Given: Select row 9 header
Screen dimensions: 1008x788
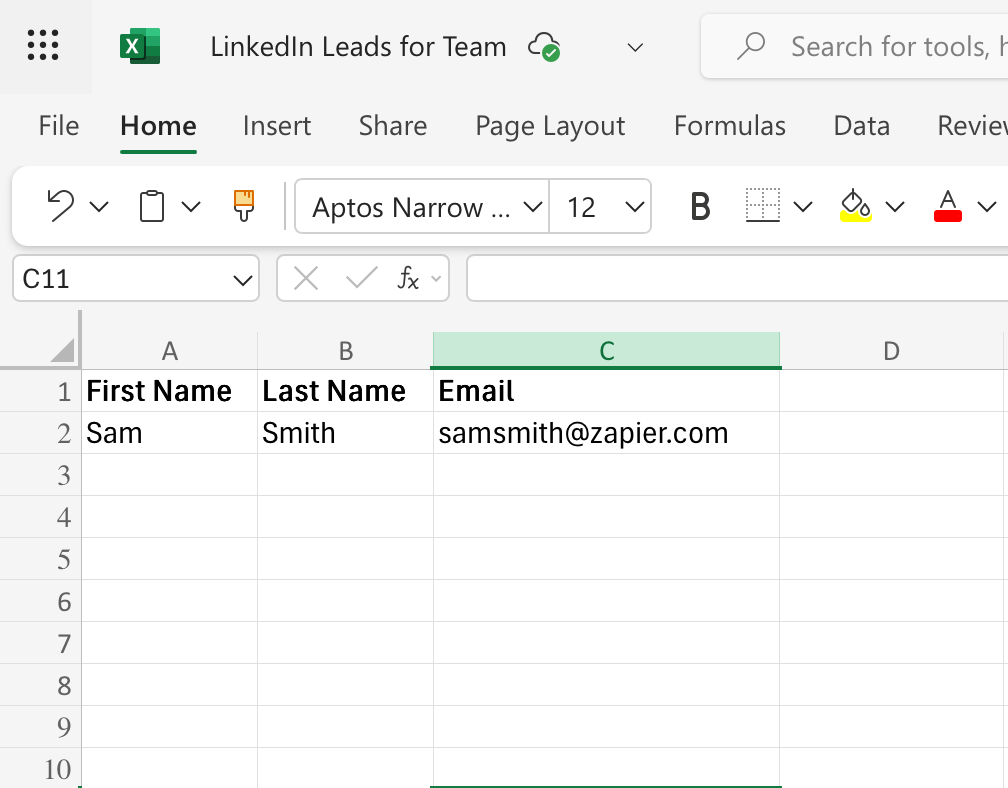Looking at the screenshot, I should [x=40, y=727].
